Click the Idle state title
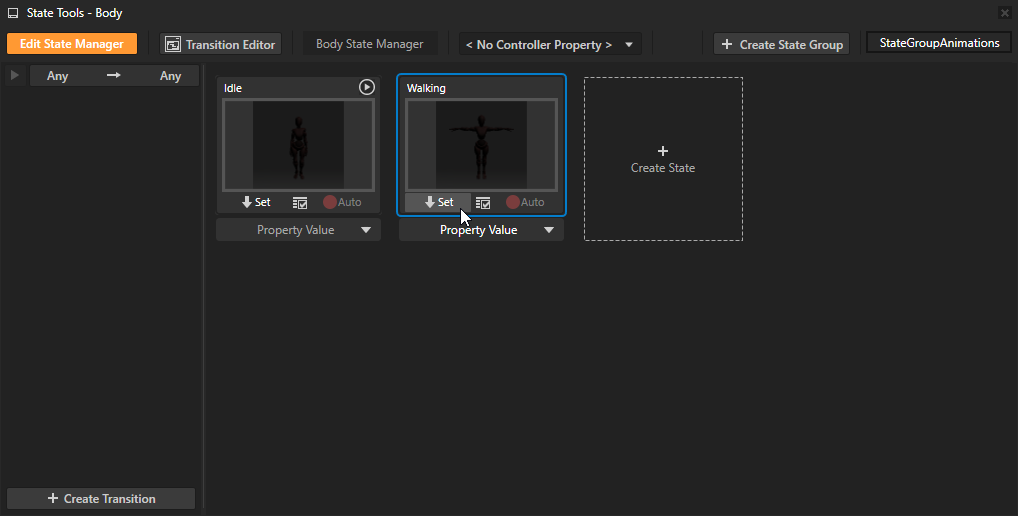This screenshot has height=516, width=1018. (x=233, y=88)
